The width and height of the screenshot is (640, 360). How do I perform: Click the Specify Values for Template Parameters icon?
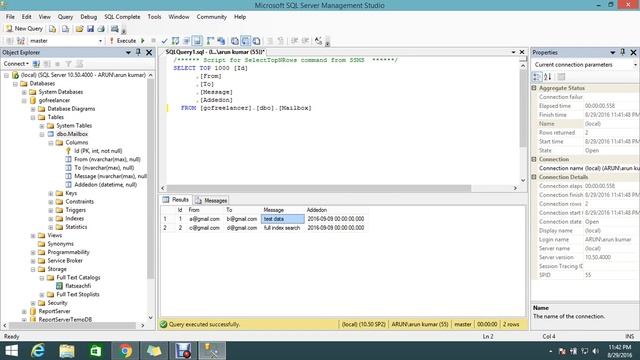318,41
